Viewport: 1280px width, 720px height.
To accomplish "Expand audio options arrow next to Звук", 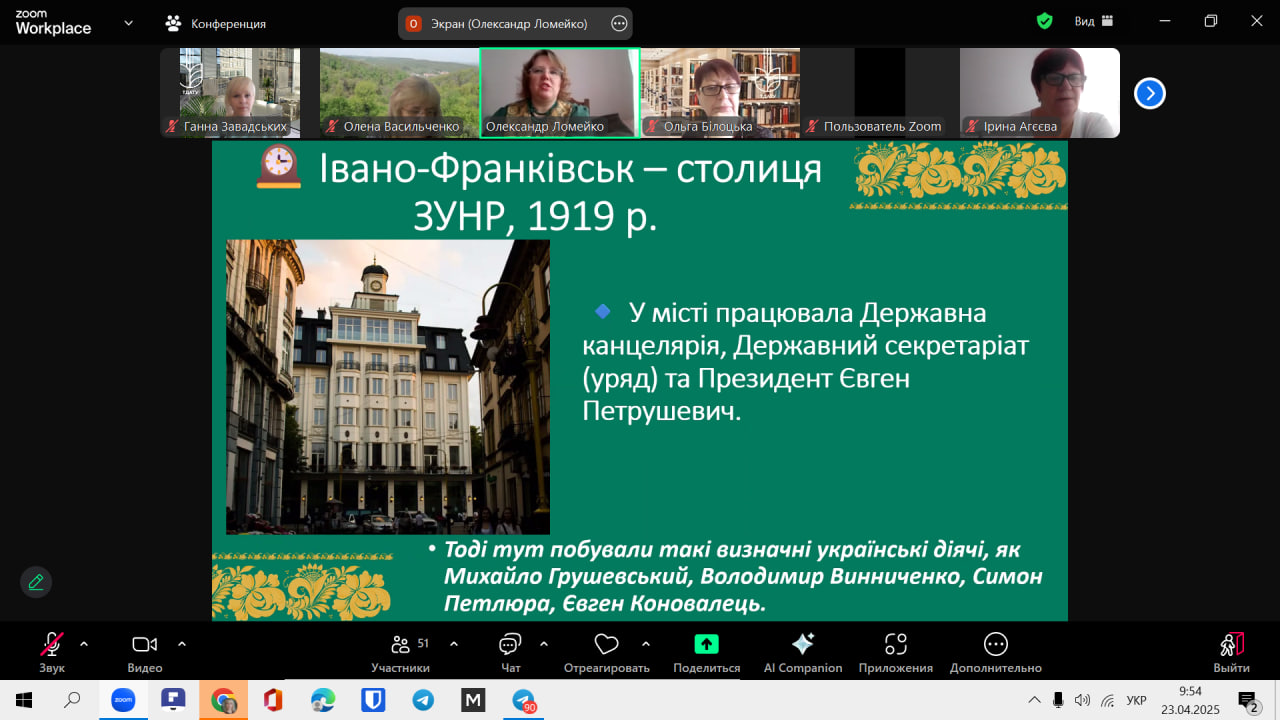I will [x=84, y=644].
